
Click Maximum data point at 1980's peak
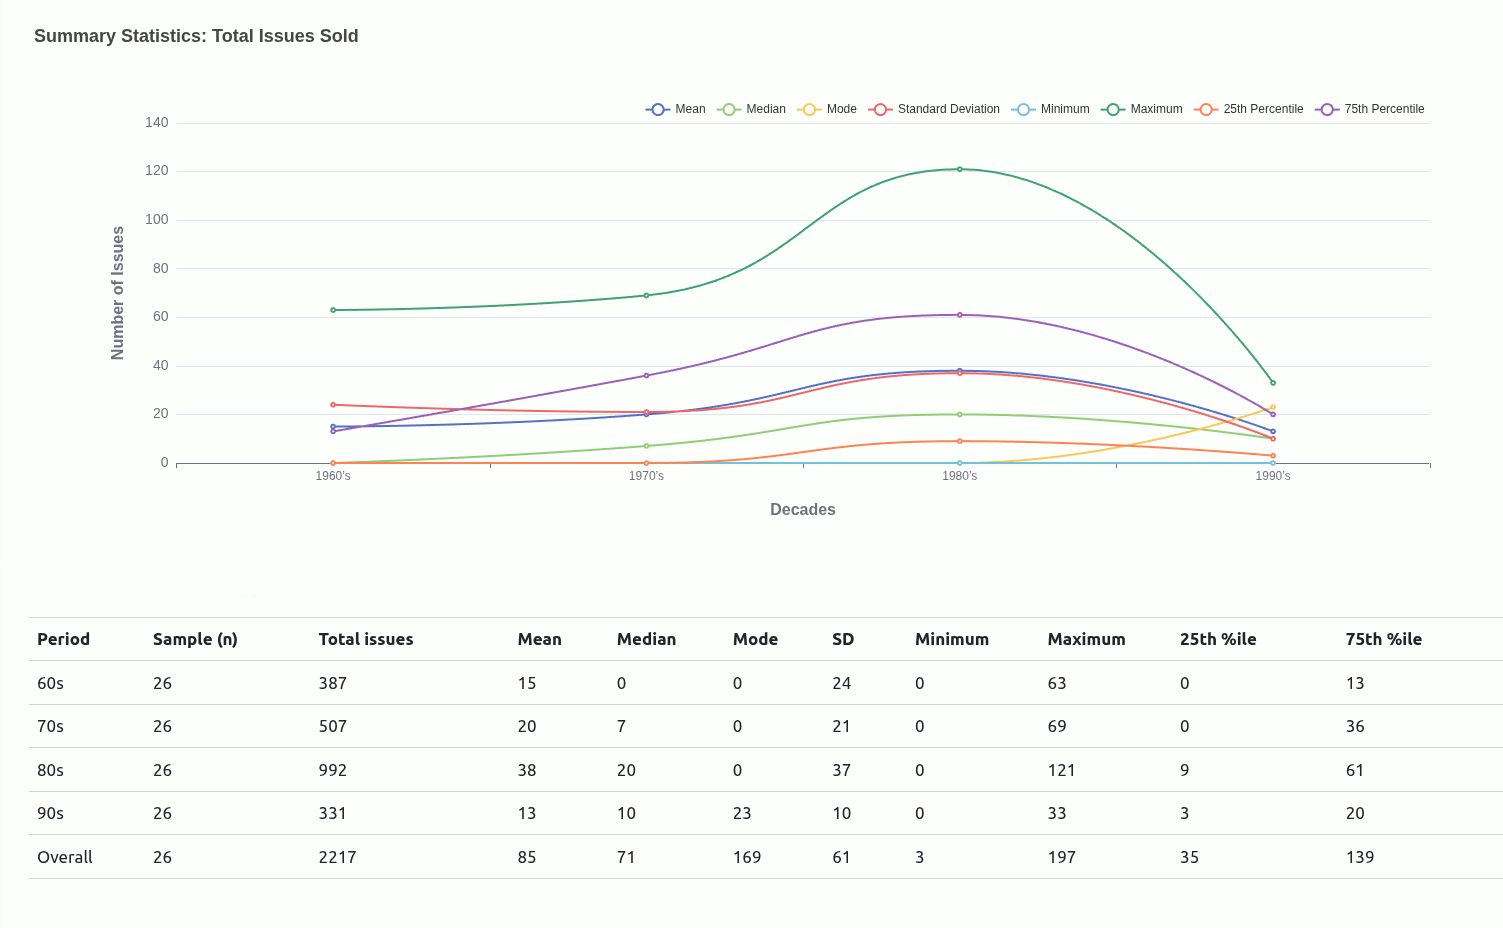click(x=959, y=169)
